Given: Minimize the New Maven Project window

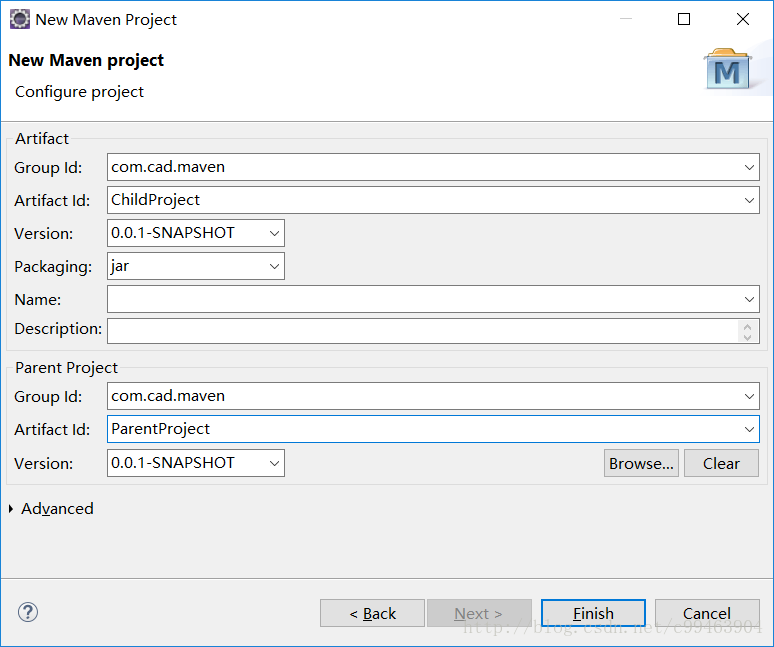Looking at the screenshot, I should 626,19.
